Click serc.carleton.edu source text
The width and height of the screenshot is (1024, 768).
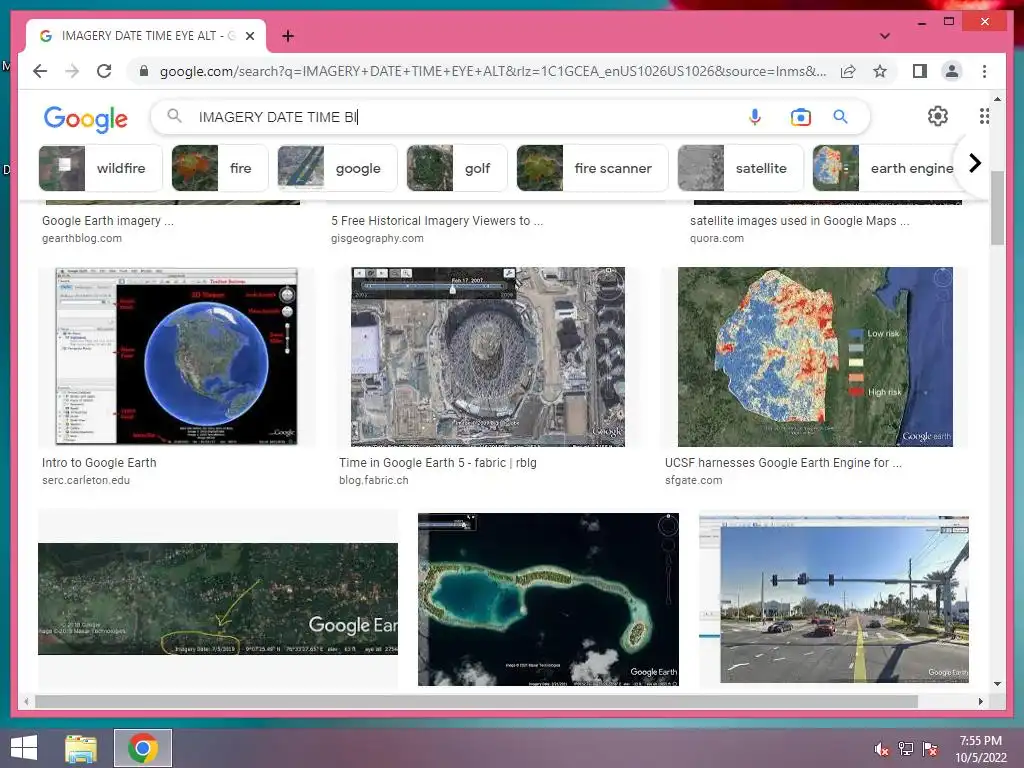pos(86,480)
